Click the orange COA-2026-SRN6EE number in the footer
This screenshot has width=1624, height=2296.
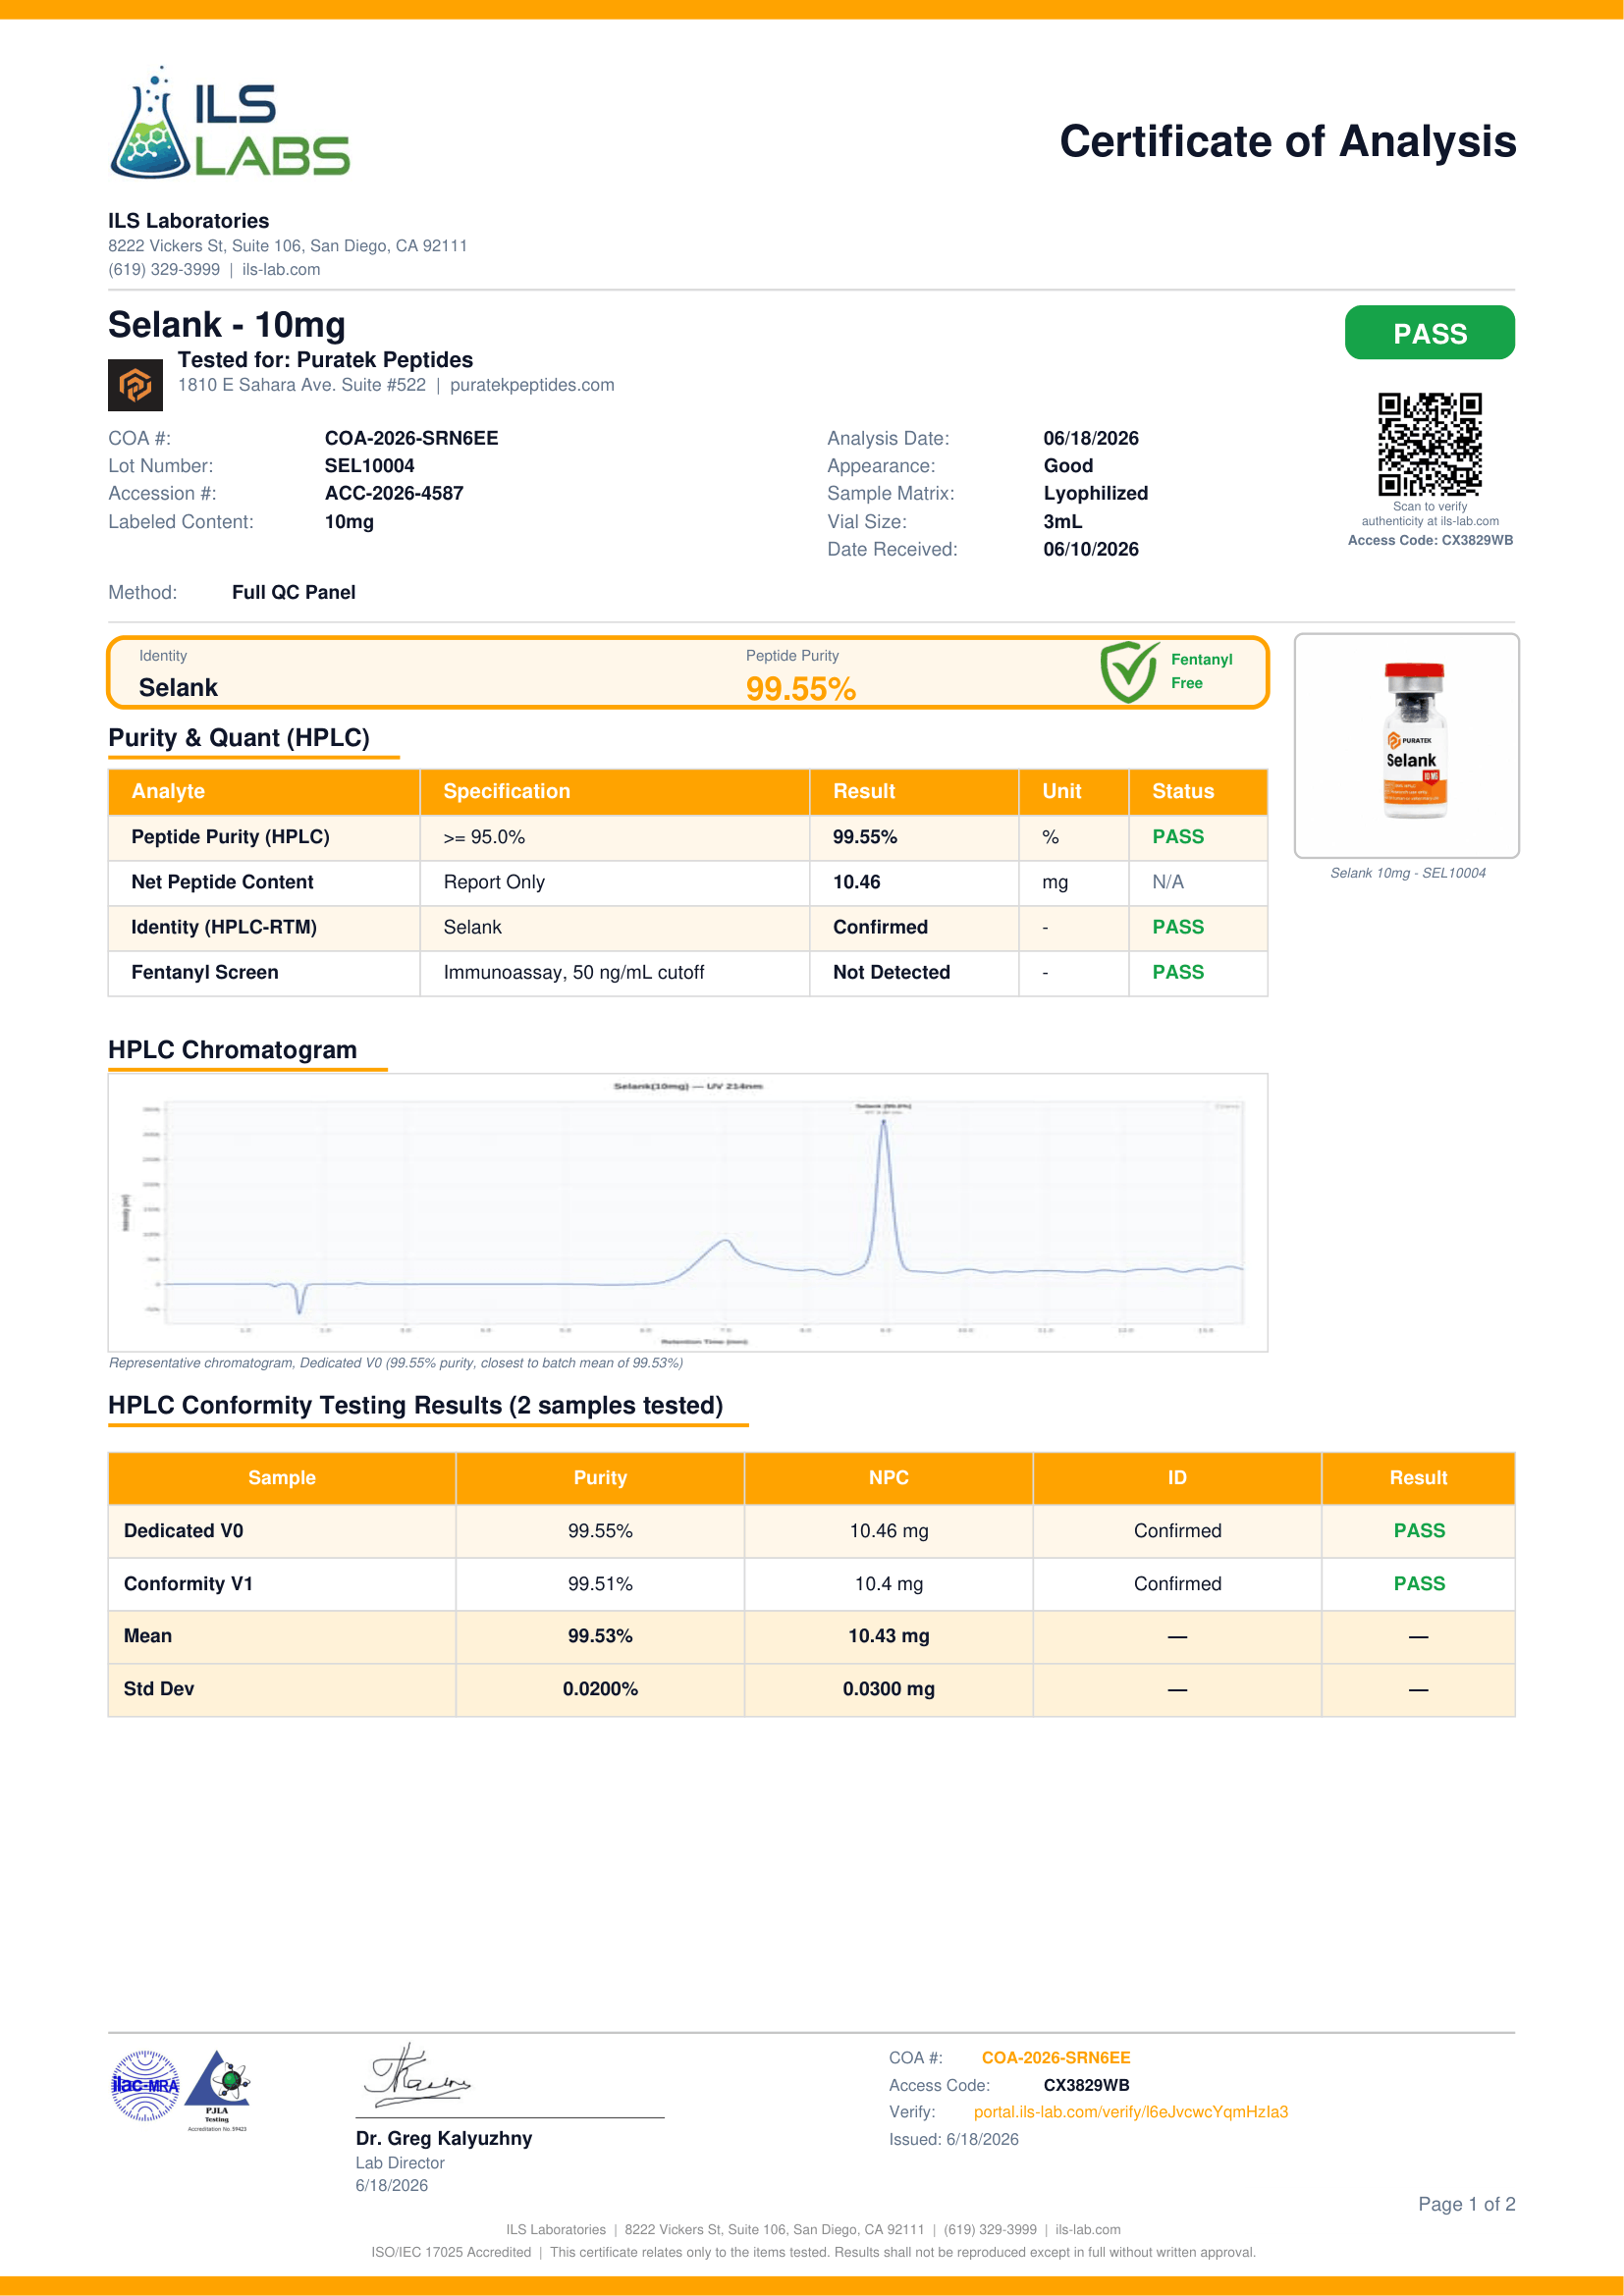pos(1056,2058)
